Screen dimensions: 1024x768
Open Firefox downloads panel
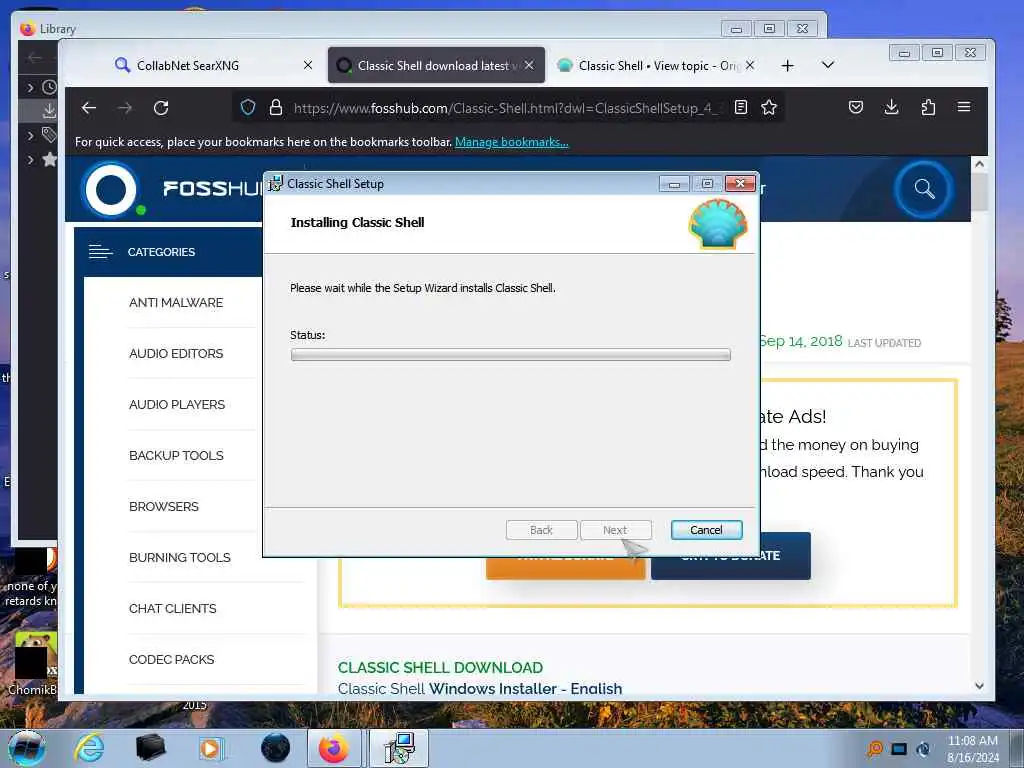click(x=891, y=107)
